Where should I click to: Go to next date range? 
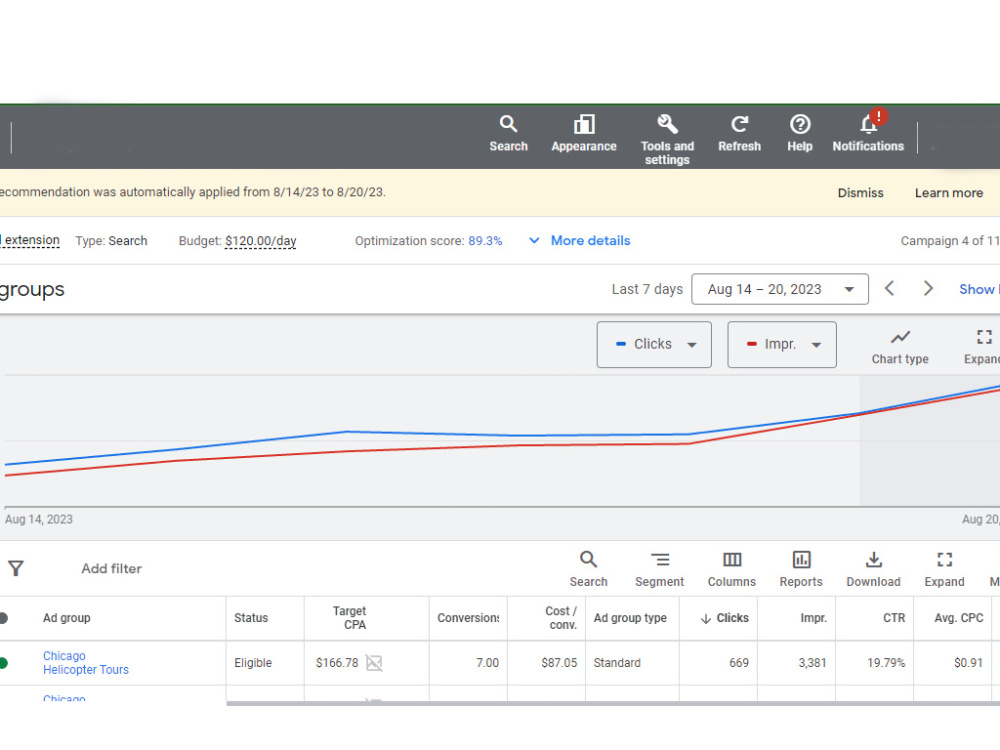pos(929,289)
